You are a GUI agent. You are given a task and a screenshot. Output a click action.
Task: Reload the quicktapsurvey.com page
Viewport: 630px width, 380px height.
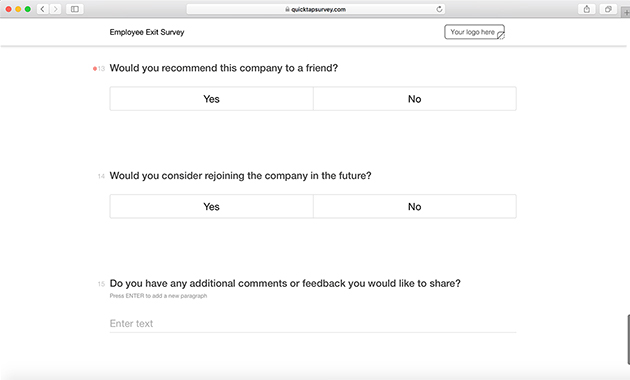(x=439, y=9)
